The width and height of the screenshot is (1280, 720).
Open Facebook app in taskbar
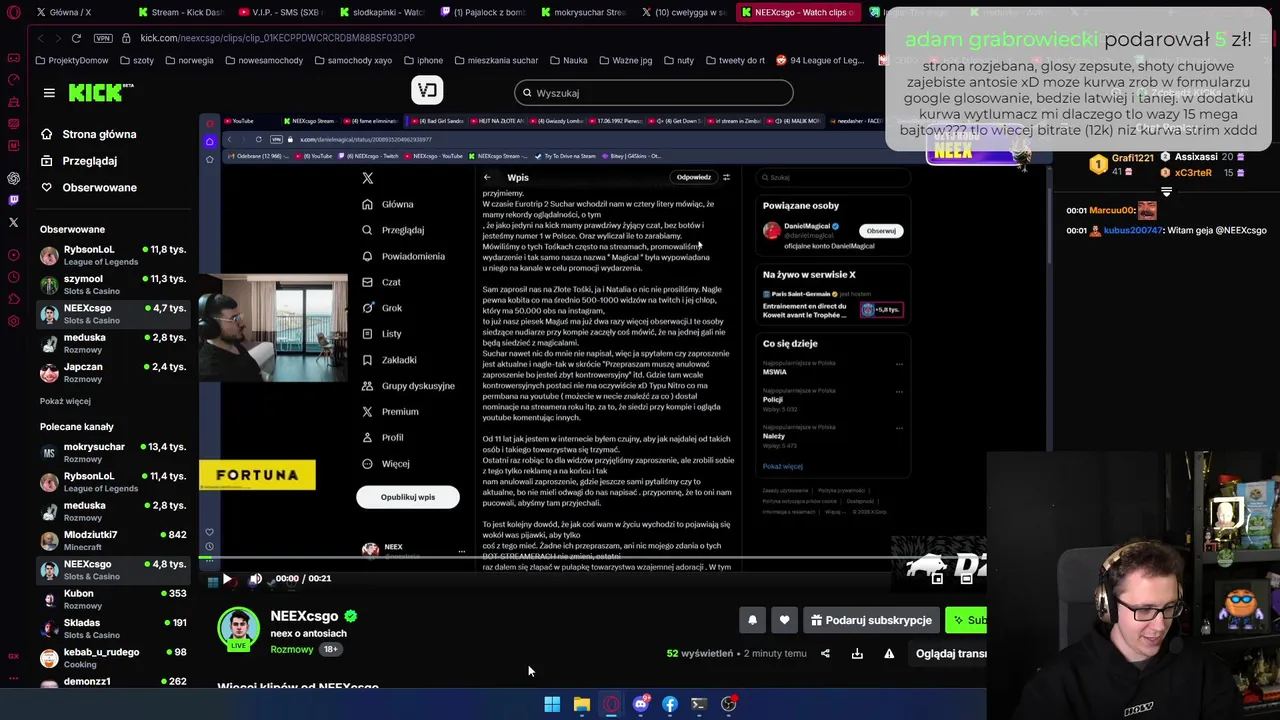670,704
